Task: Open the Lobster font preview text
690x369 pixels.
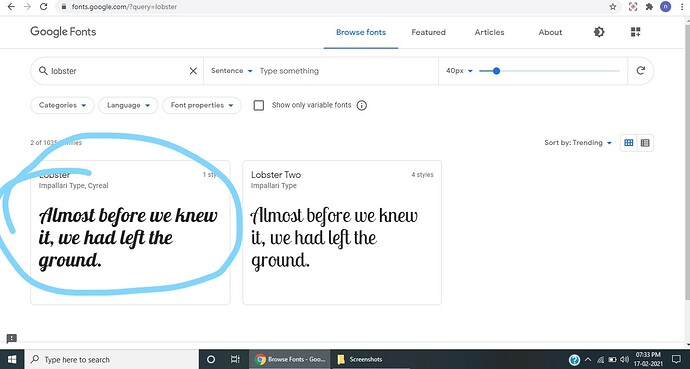Action: [x=128, y=238]
